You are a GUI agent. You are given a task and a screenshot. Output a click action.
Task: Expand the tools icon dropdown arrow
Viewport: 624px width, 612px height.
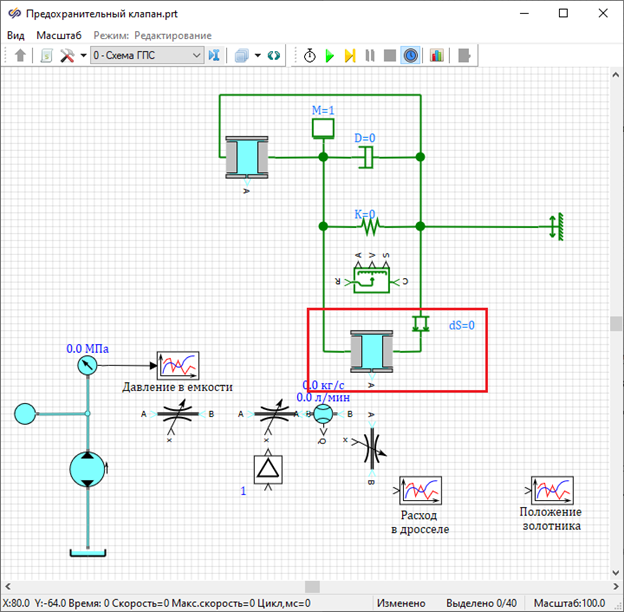[82, 56]
